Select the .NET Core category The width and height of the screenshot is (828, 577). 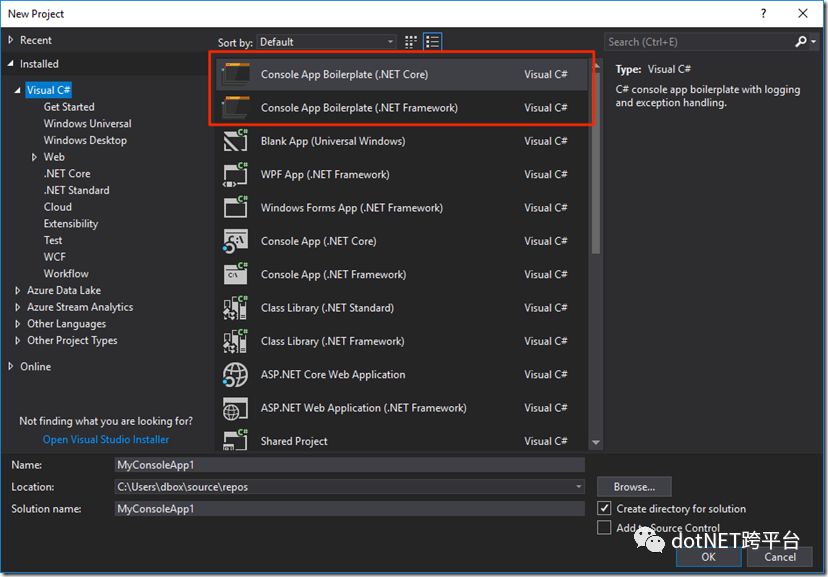[67, 174]
